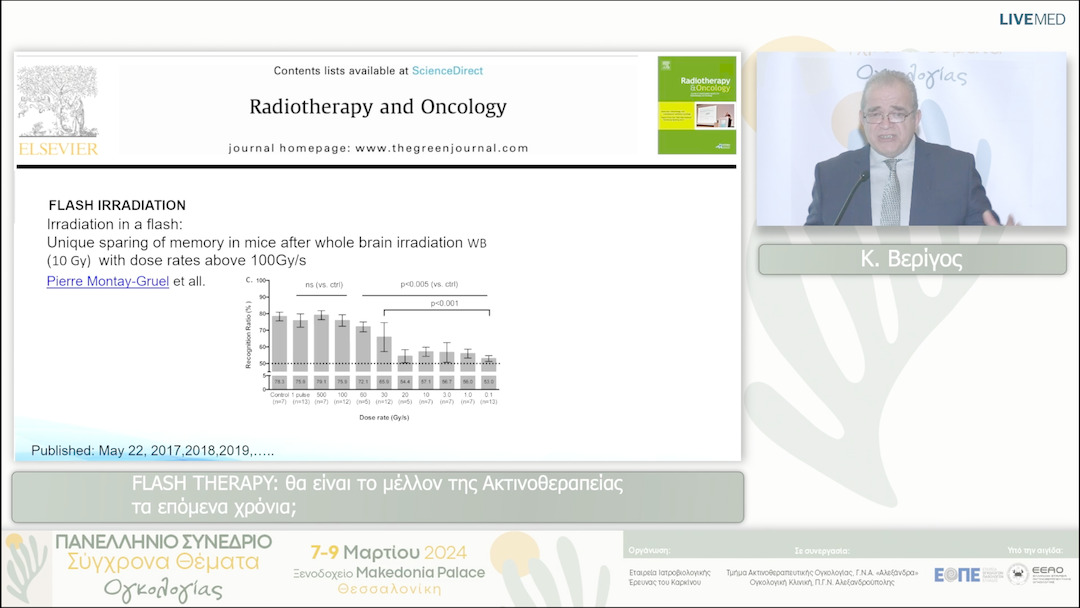1080x608 pixels.
Task: Click the LIVEMED logo
Action: (1032, 19)
